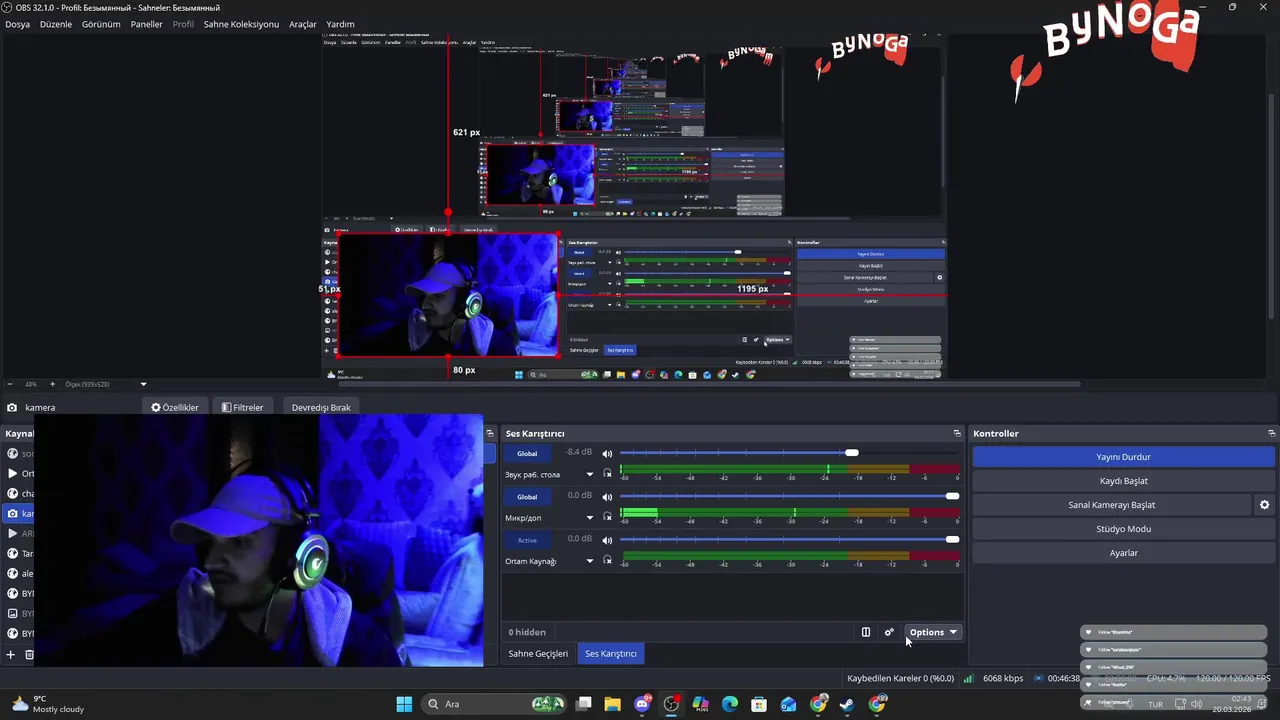Click the Global badge for Микр/доп
Screen dimensions: 1280x720
(x=527, y=497)
